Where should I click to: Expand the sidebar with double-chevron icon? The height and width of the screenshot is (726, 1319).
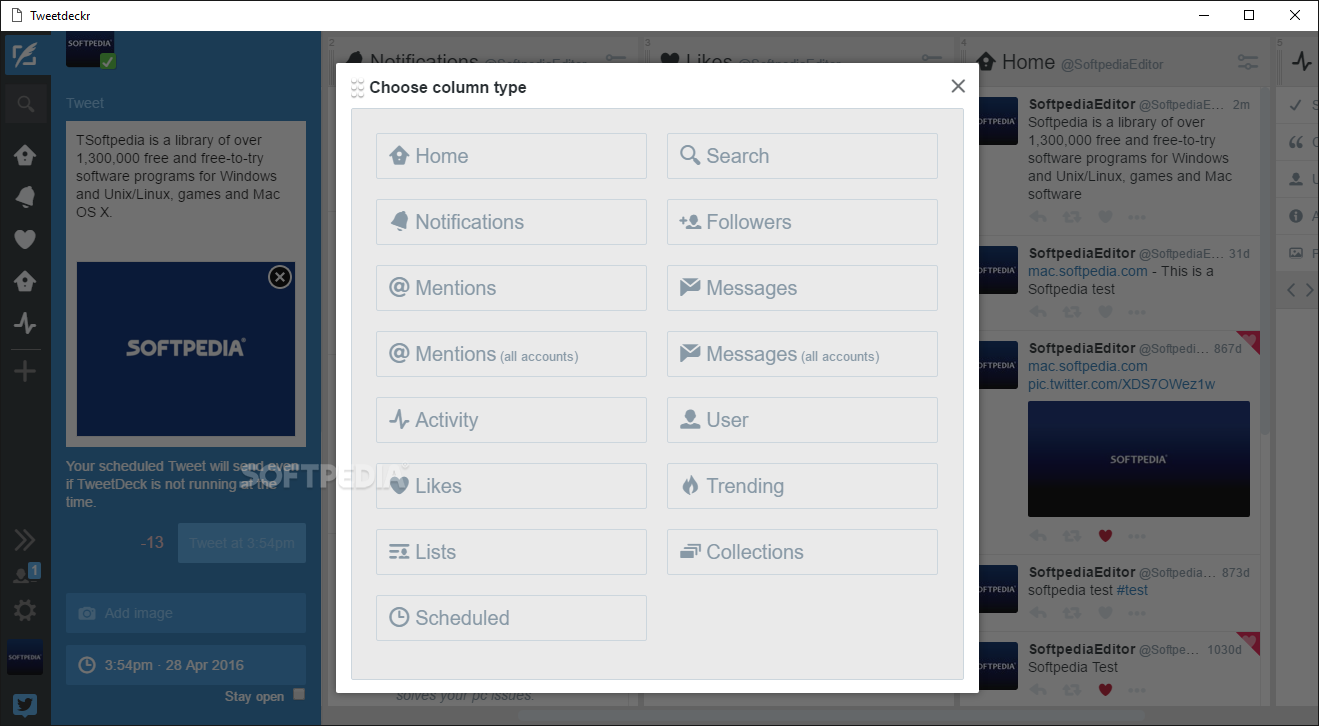tap(25, 541)
